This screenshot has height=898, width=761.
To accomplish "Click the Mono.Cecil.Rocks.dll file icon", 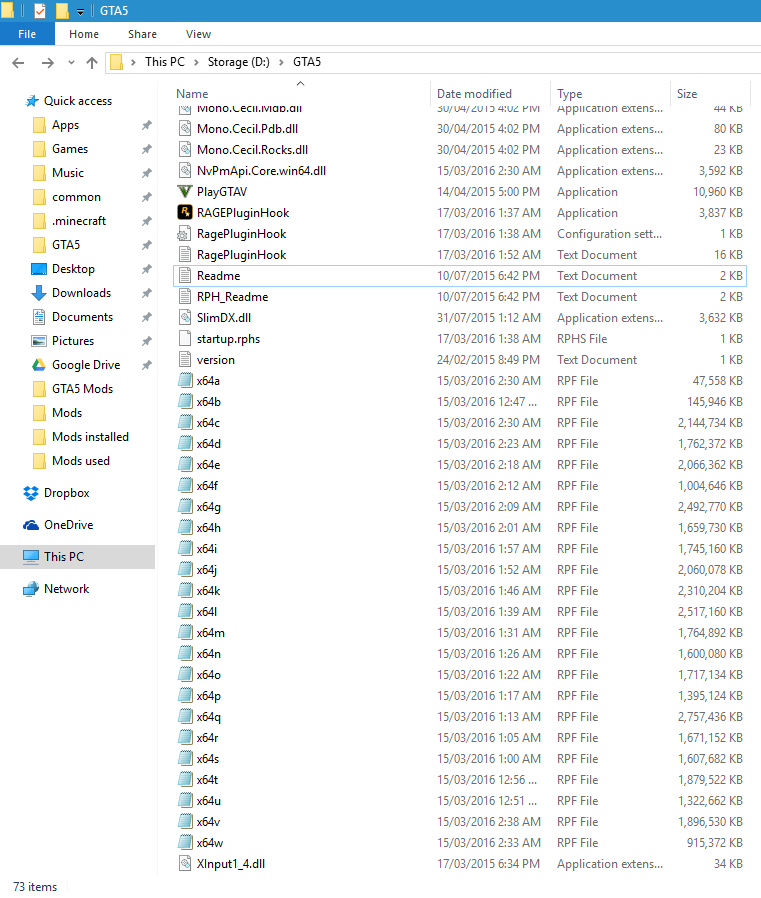I will coord(184,150).
